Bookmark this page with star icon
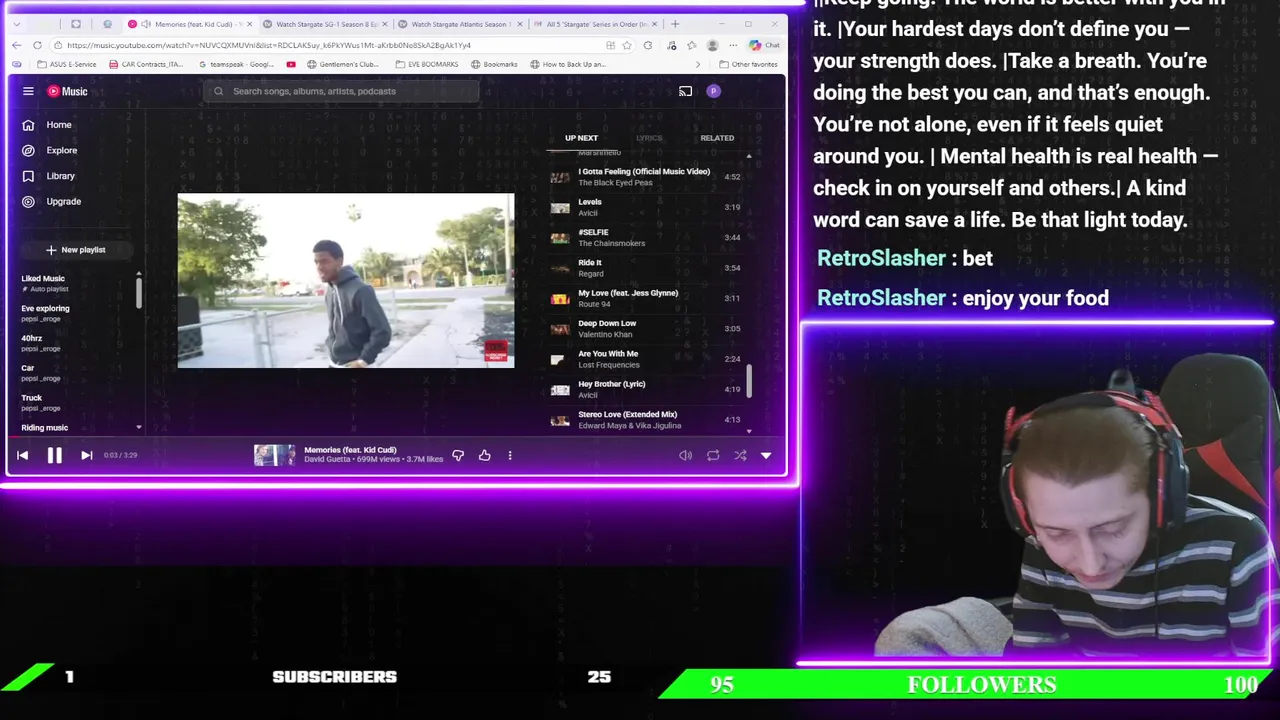 tap(627, 45)
